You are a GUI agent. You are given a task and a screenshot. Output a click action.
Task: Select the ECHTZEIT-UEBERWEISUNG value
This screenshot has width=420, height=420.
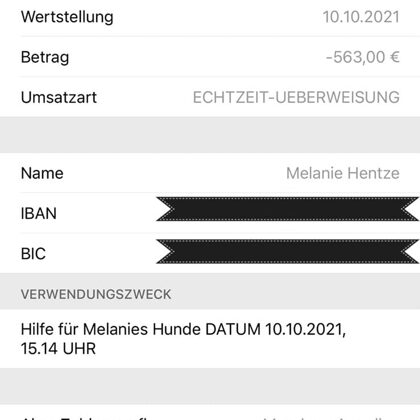point(296,97)
